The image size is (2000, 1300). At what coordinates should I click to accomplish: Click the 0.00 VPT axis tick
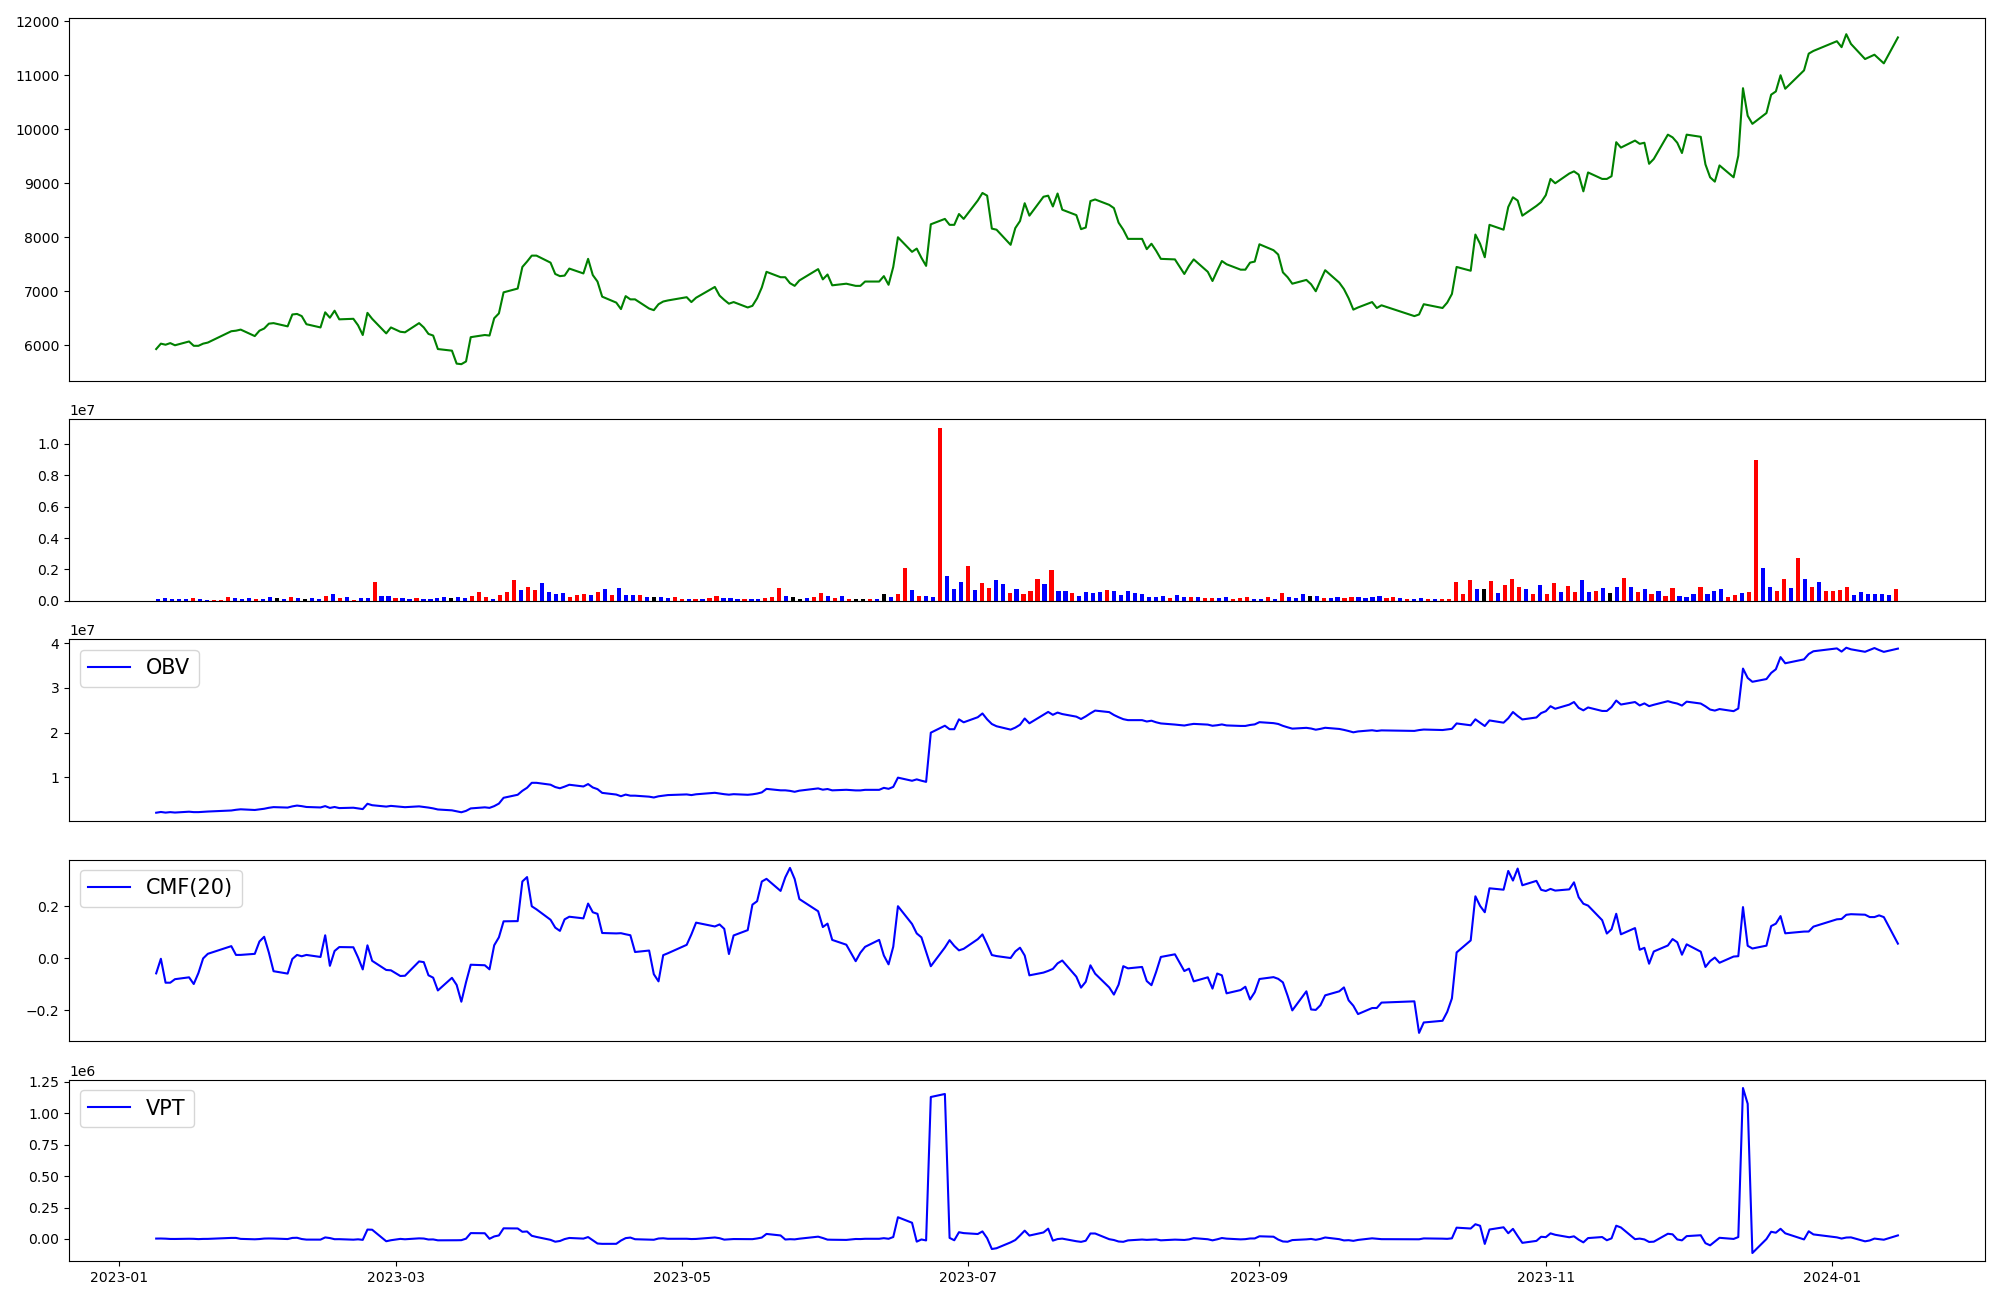43,1239
